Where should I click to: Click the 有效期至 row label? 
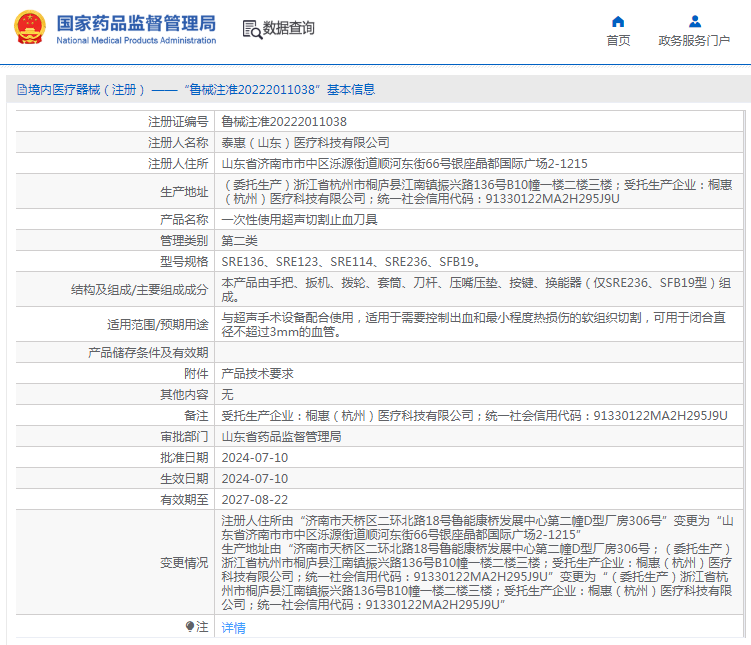coord(184,500)
